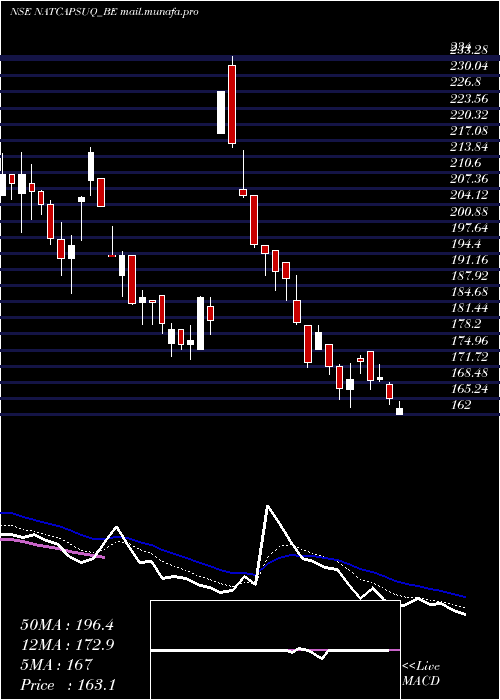This screenshot has height=700, width=500.
Task: Click the <<Live MACD label
Action: point(421,674)
